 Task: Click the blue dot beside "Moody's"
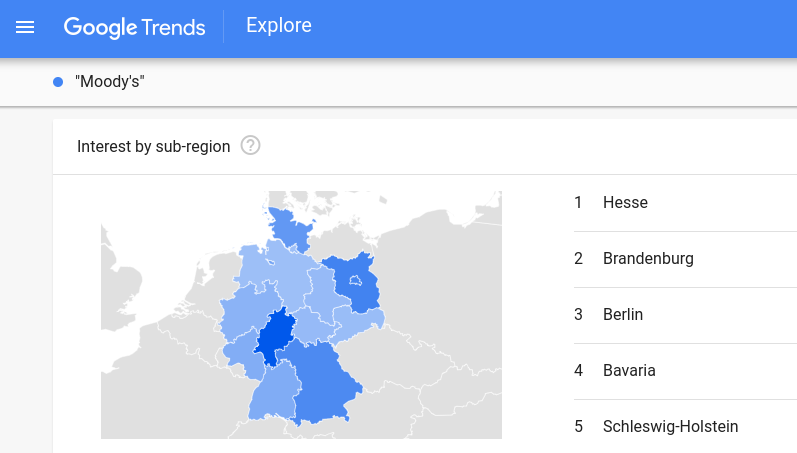click(x=58, y=82)
